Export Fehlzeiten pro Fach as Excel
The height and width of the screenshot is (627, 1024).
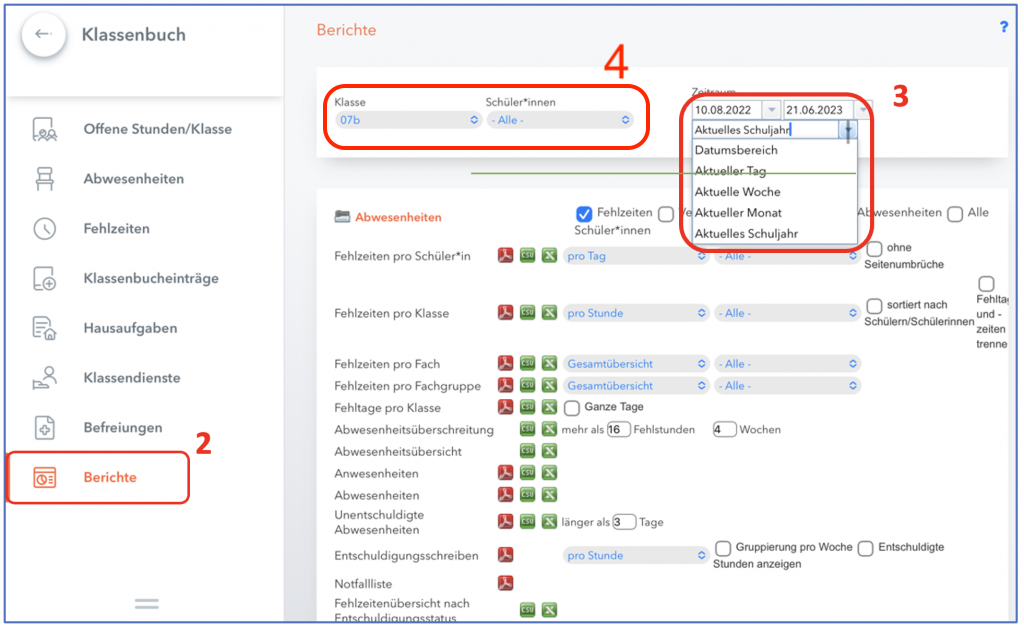tap(549, 364)
